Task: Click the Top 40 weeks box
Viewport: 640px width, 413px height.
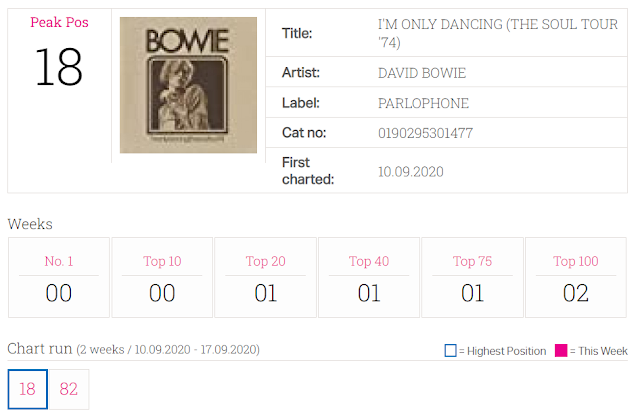Action: pos(369,278)
